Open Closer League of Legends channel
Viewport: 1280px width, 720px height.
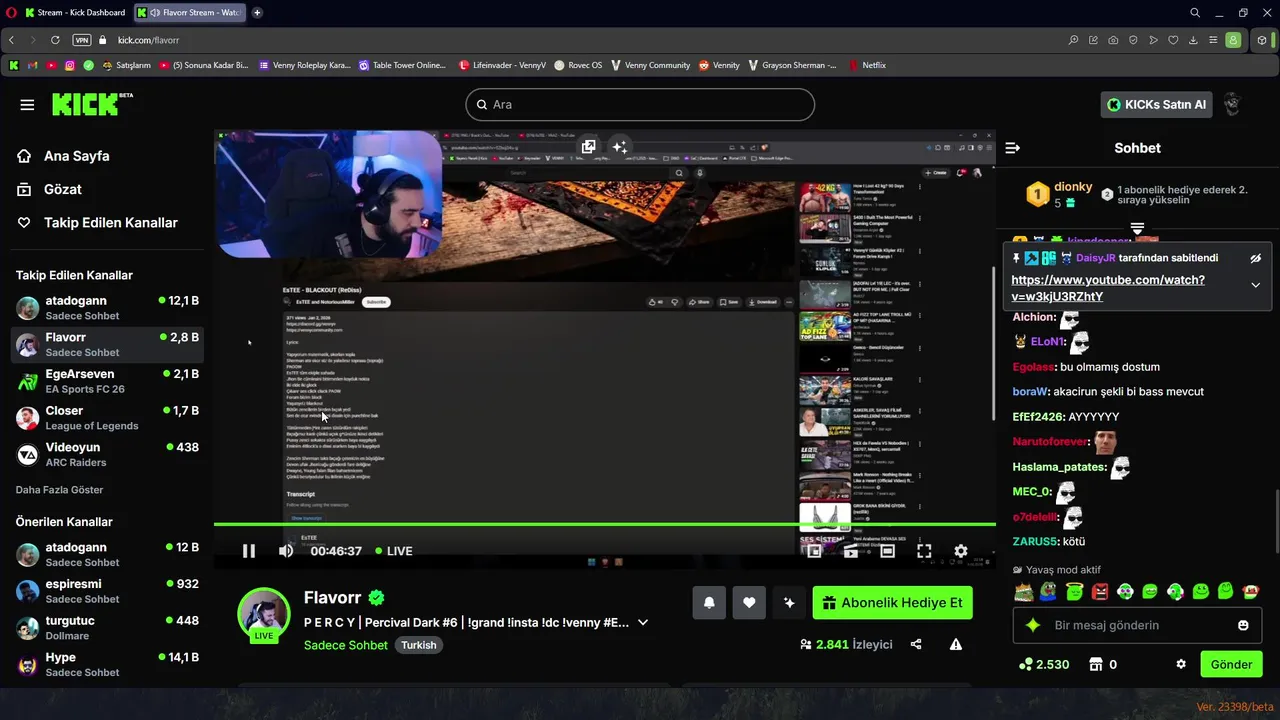(108, 418)
